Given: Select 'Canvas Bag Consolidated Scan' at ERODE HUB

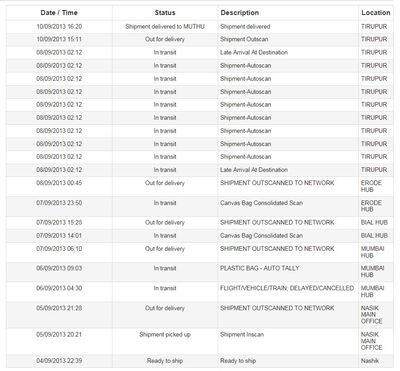Looking at the screenshot, I should click(x=261, y=203).
